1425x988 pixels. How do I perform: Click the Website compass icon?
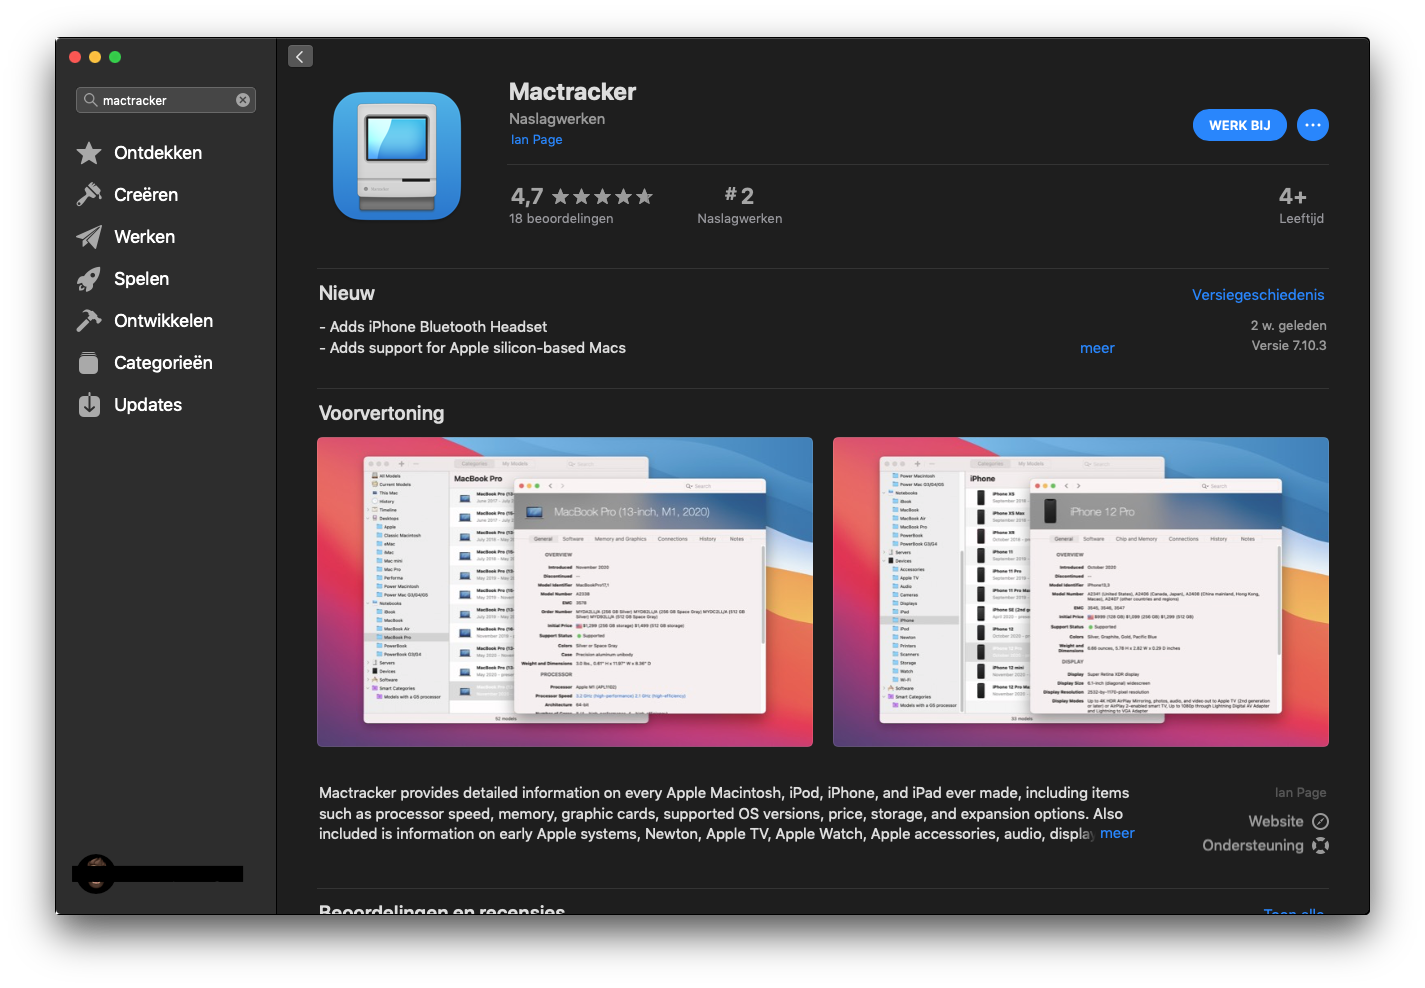click(1320, 821)
